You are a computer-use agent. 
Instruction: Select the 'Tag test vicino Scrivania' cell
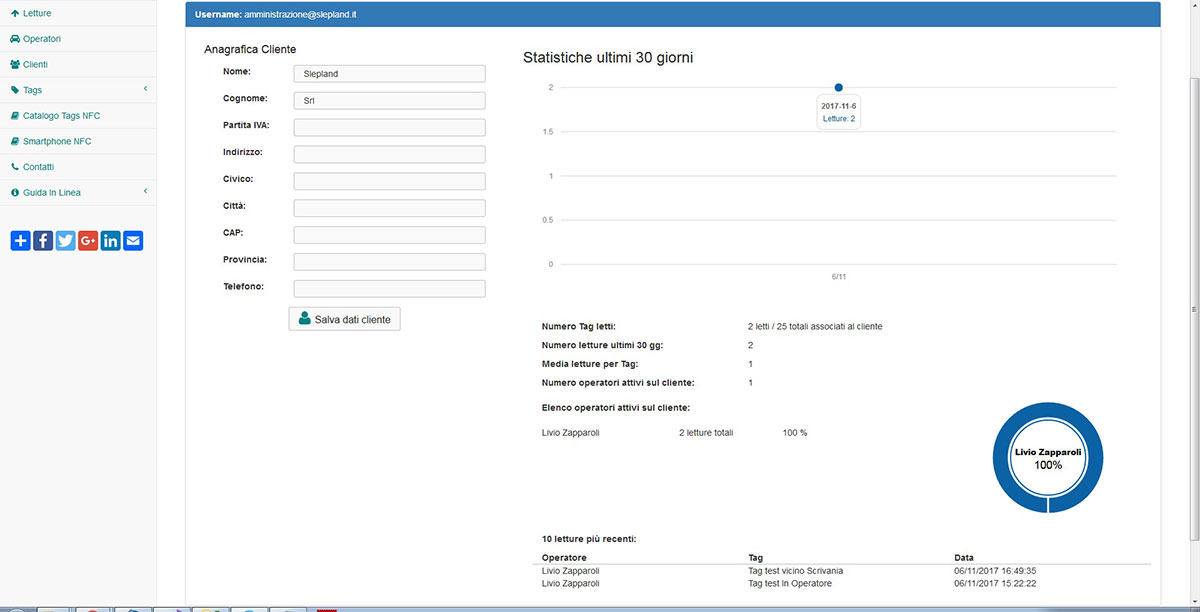pos(796,570)
